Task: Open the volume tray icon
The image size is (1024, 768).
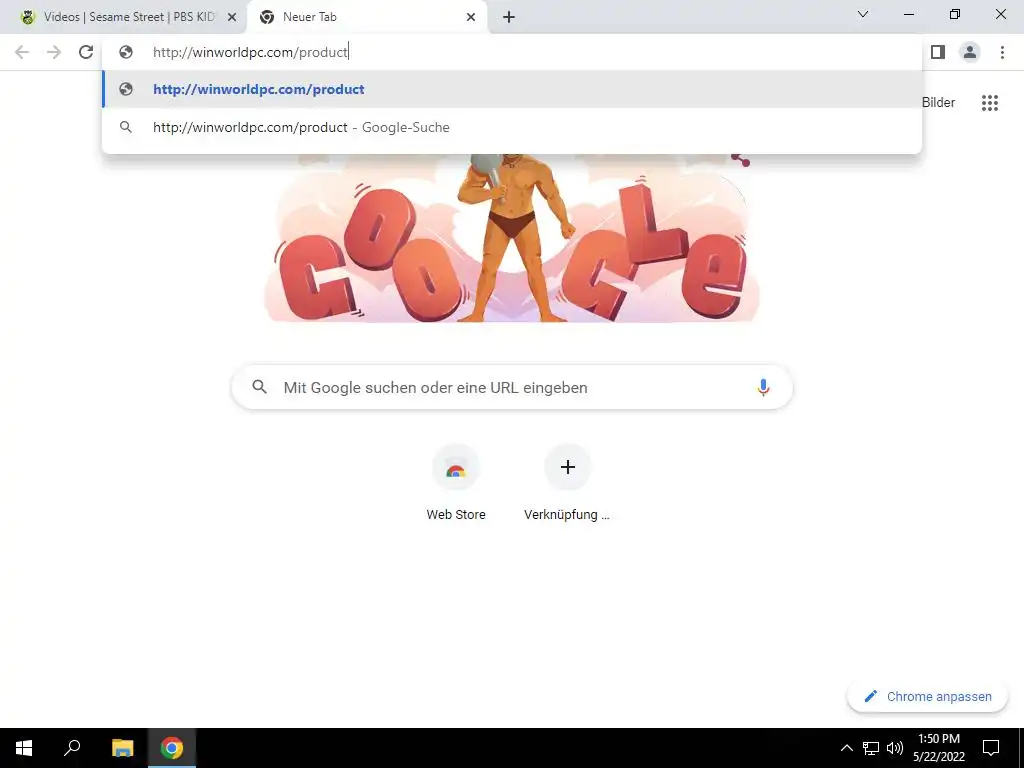Action: click(895, 748)
